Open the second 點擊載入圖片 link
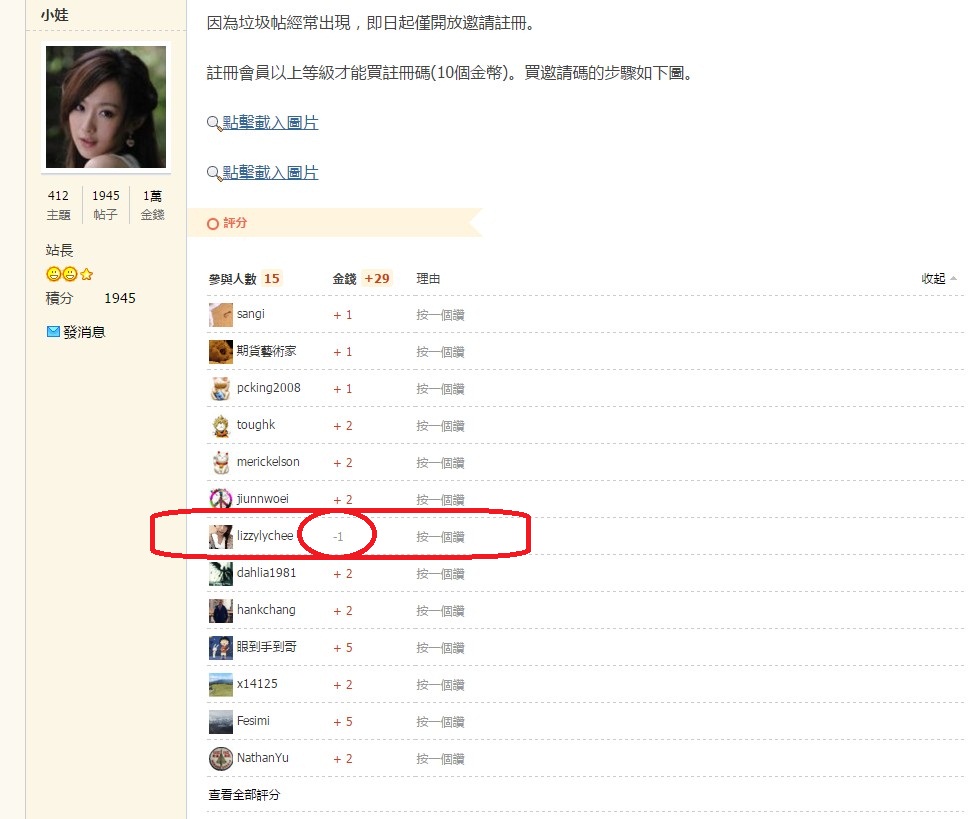Viewport: 977px width, 819px height. 270,172
